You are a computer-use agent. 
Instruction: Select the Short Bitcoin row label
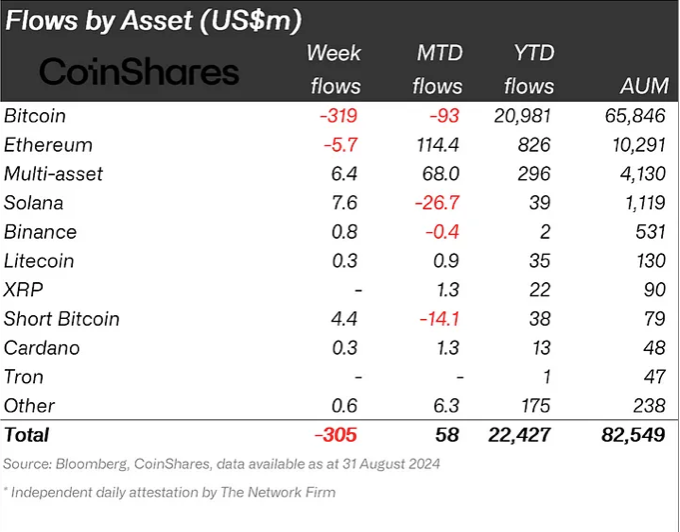click(x=62, y=319)
